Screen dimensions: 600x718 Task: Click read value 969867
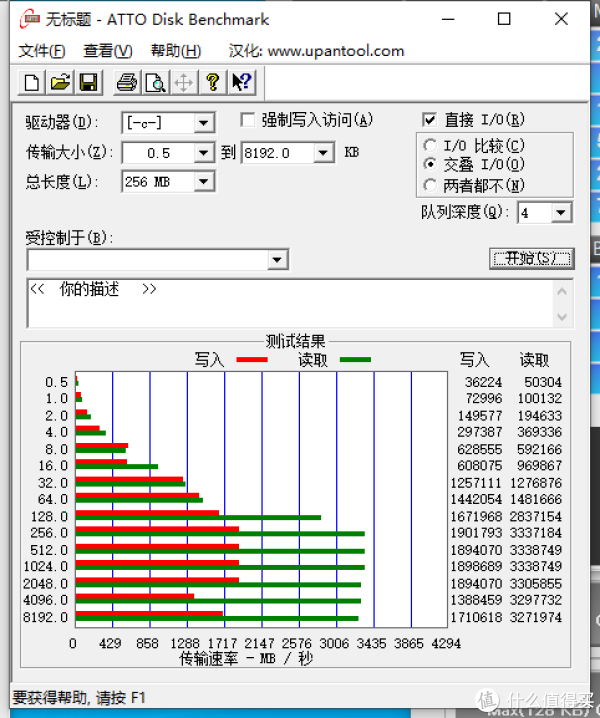coord(539,466)
